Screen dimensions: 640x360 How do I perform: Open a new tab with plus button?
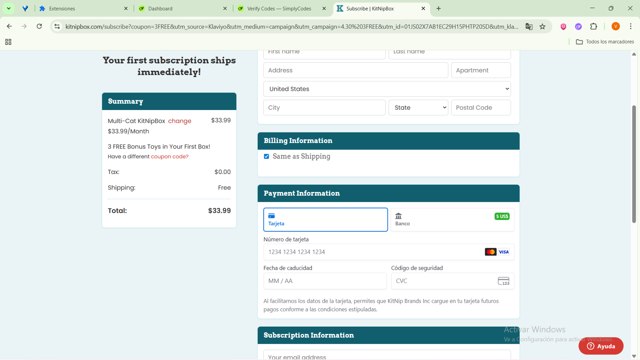[x=438, y=8]
